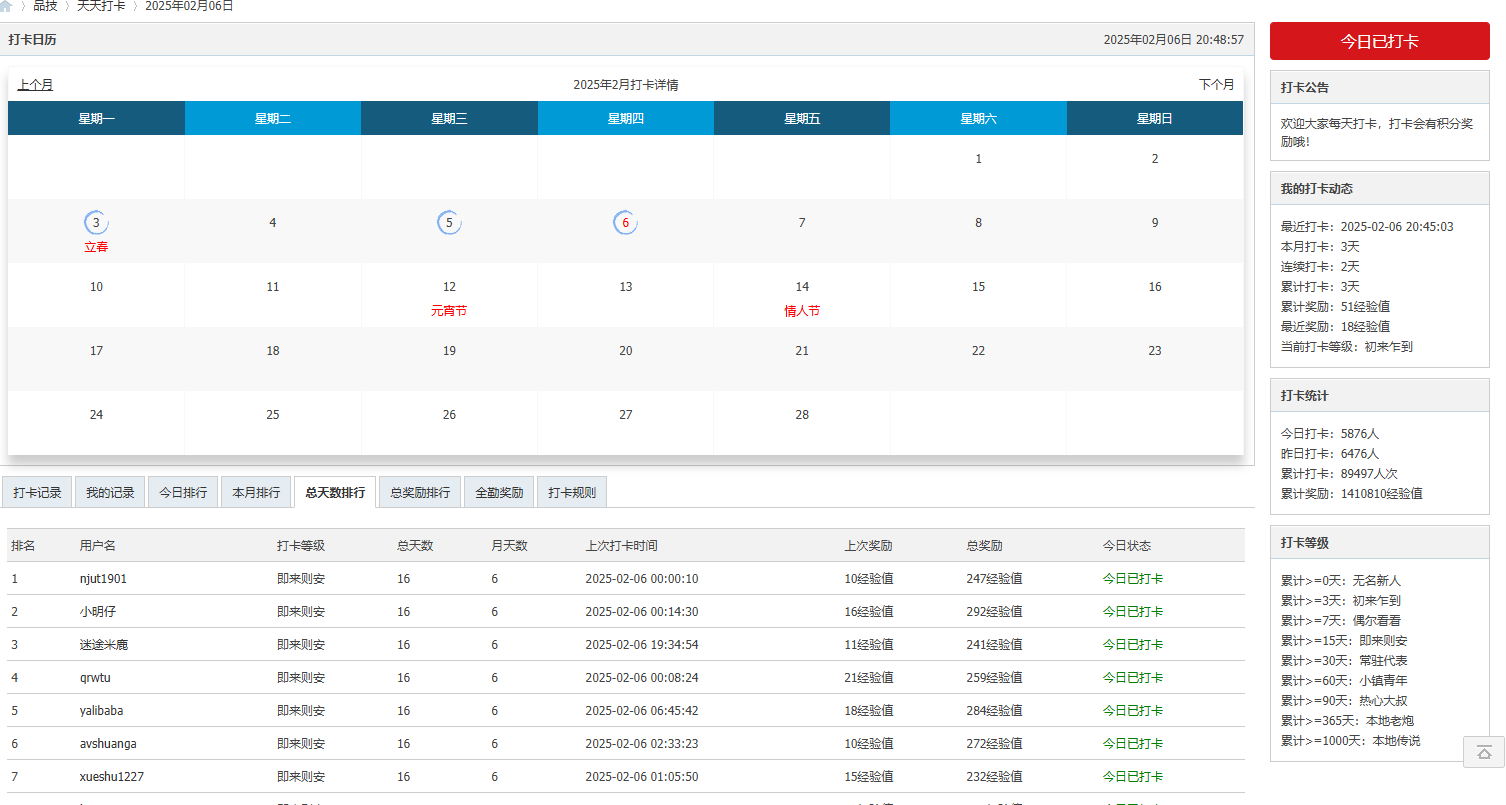This screenshot has height=805, width=1506.
Task: Click the 今日状态 column header
Action: pos(1127,546)
